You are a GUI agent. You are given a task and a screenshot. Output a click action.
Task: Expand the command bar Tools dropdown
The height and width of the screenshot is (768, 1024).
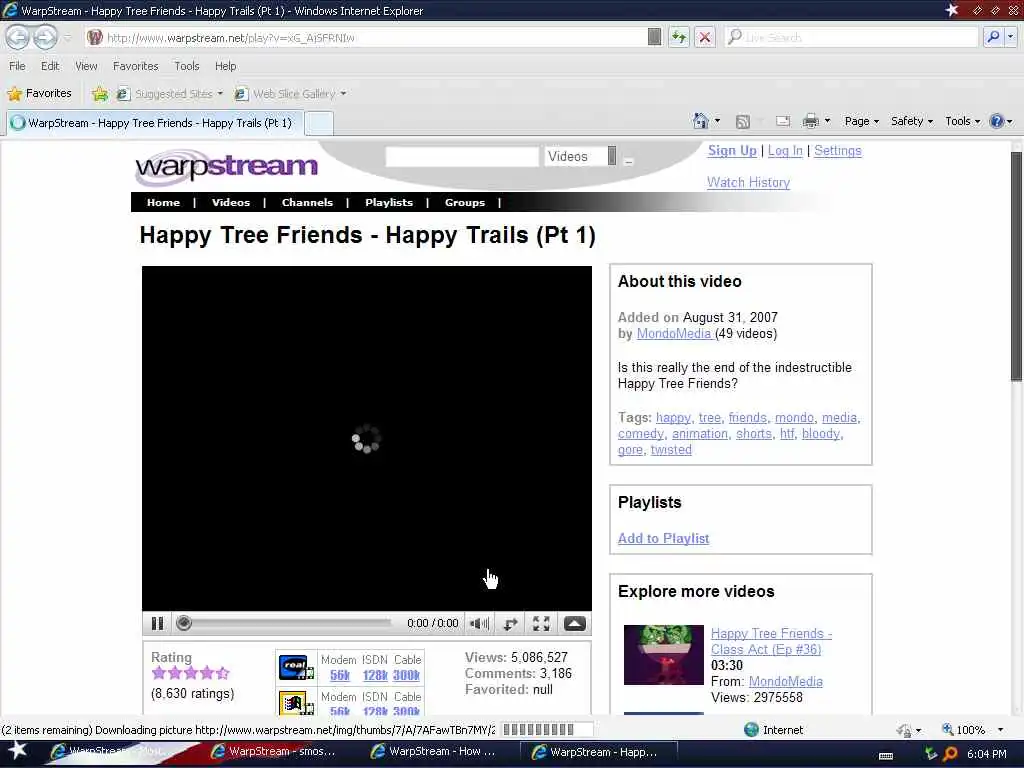coord(963,121)
